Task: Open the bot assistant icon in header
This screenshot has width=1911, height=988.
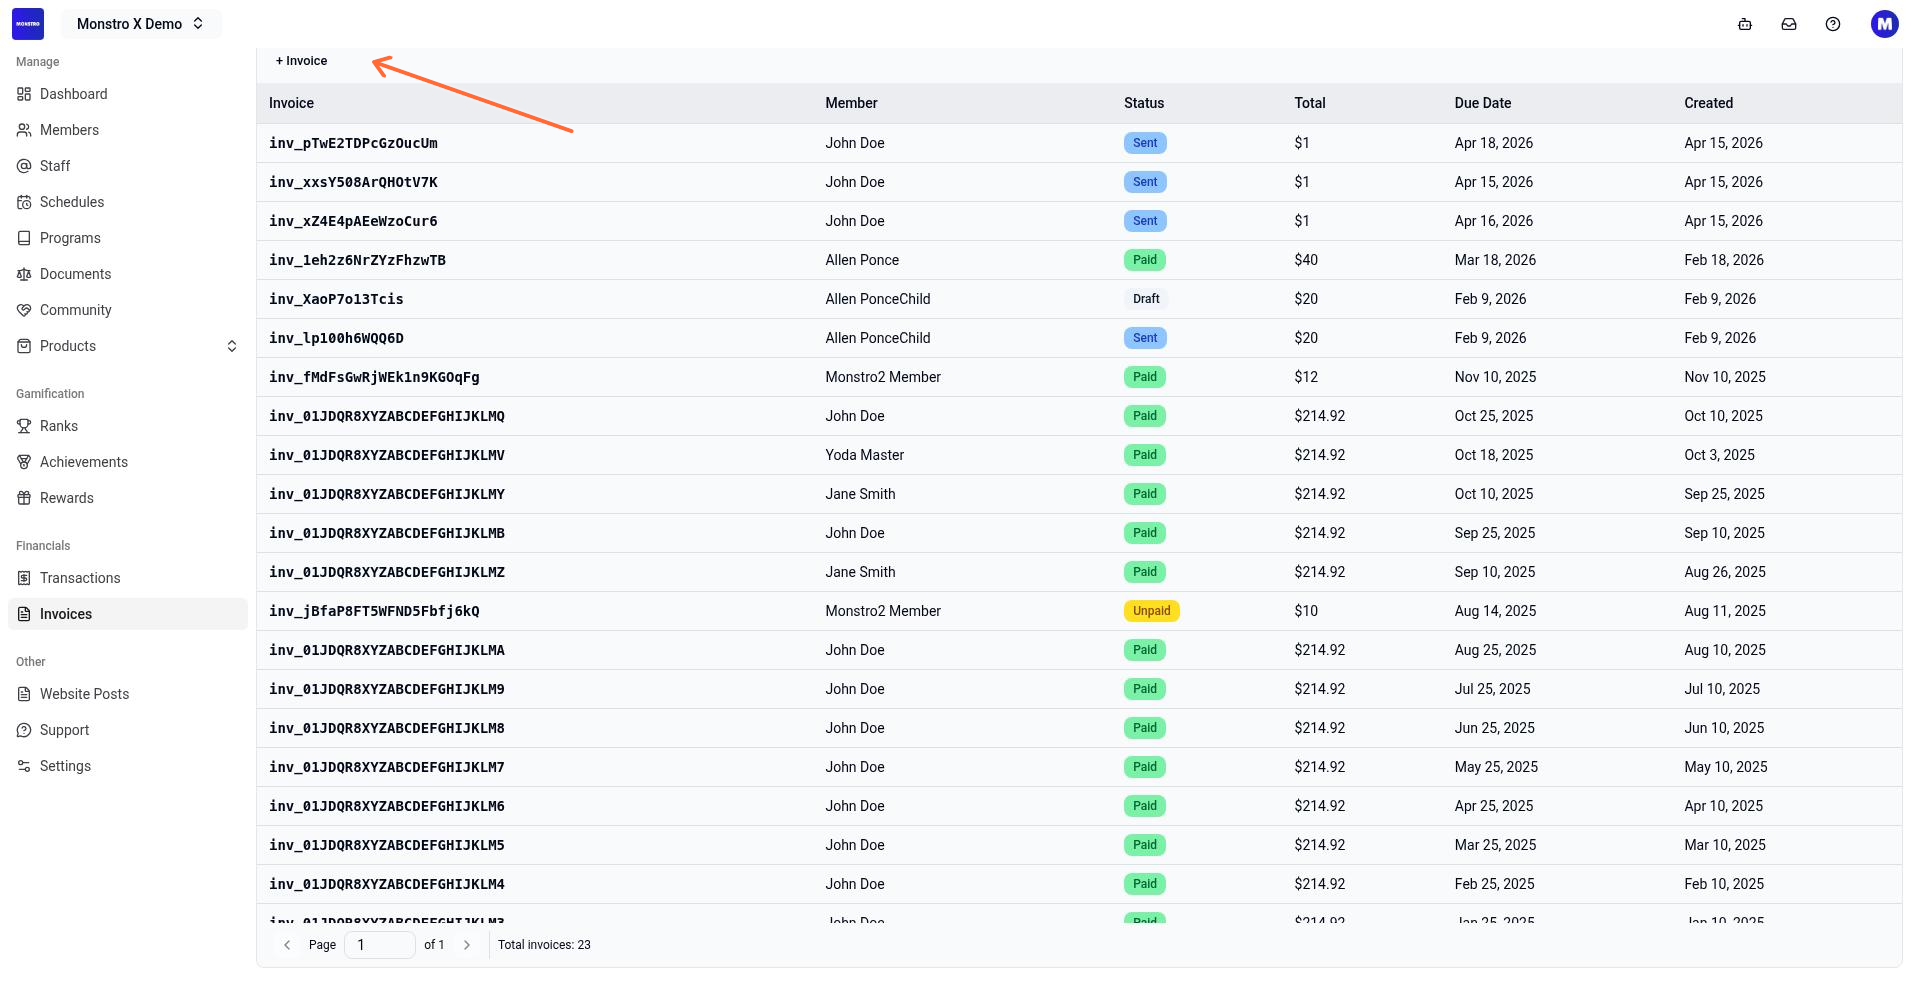Action: 1745,24
